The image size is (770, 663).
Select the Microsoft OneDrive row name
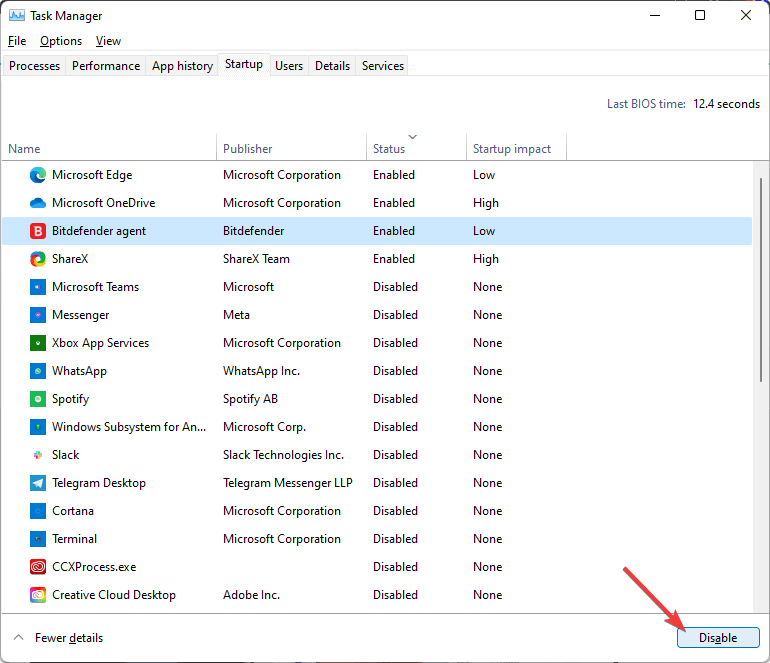click(104, 203)
